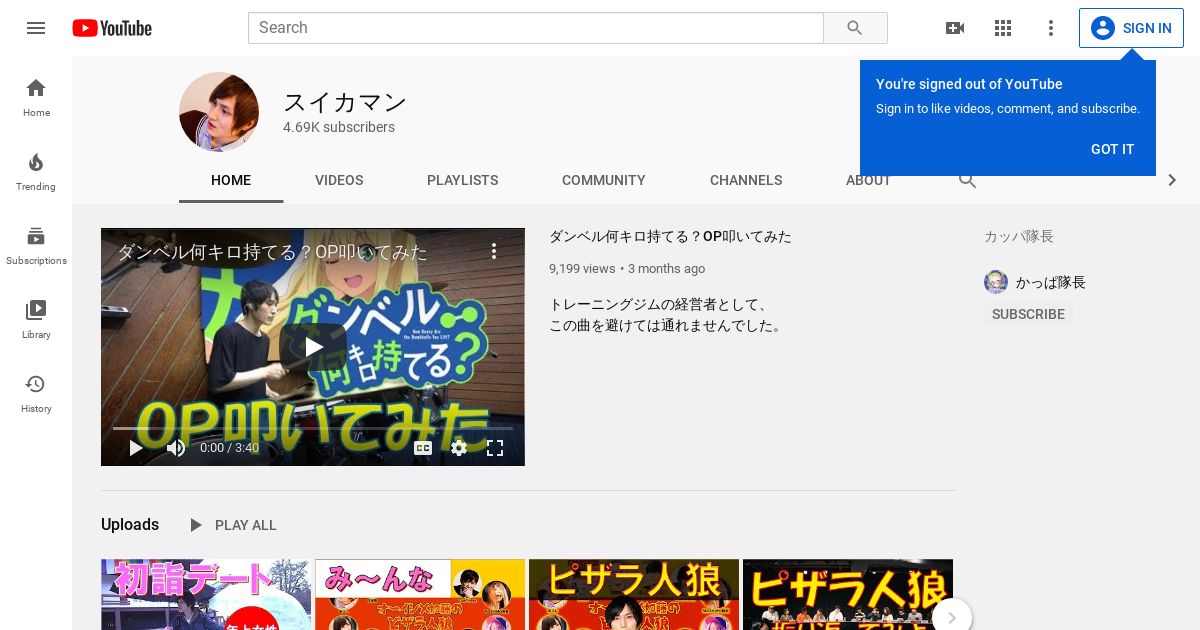Play the featured video with center button
The image size is (1200, 630).
313,347
